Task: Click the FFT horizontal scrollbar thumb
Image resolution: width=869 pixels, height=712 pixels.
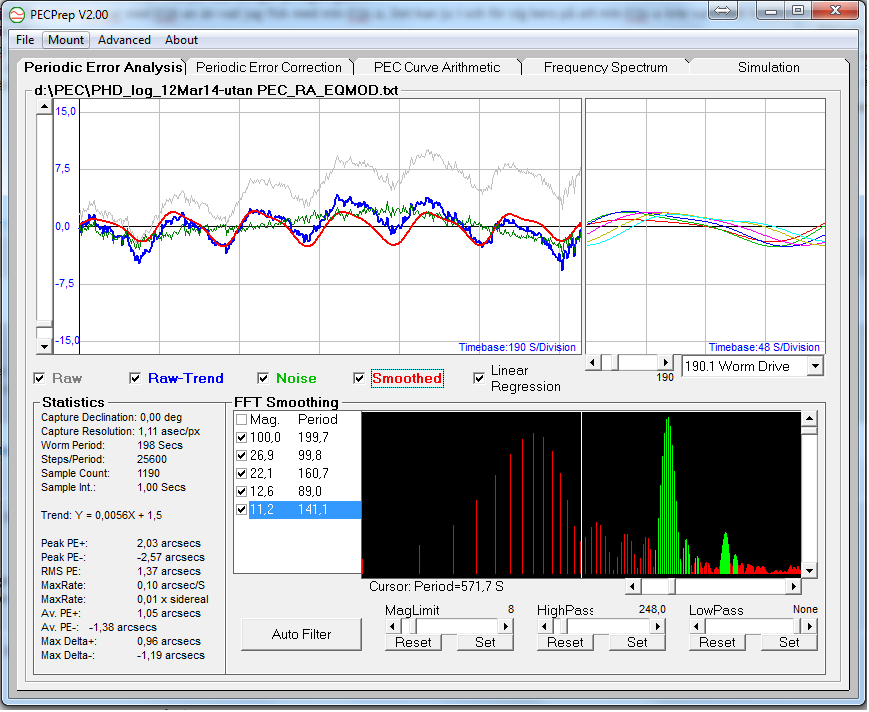Action: pyautogui.click(x=672, y=586)
